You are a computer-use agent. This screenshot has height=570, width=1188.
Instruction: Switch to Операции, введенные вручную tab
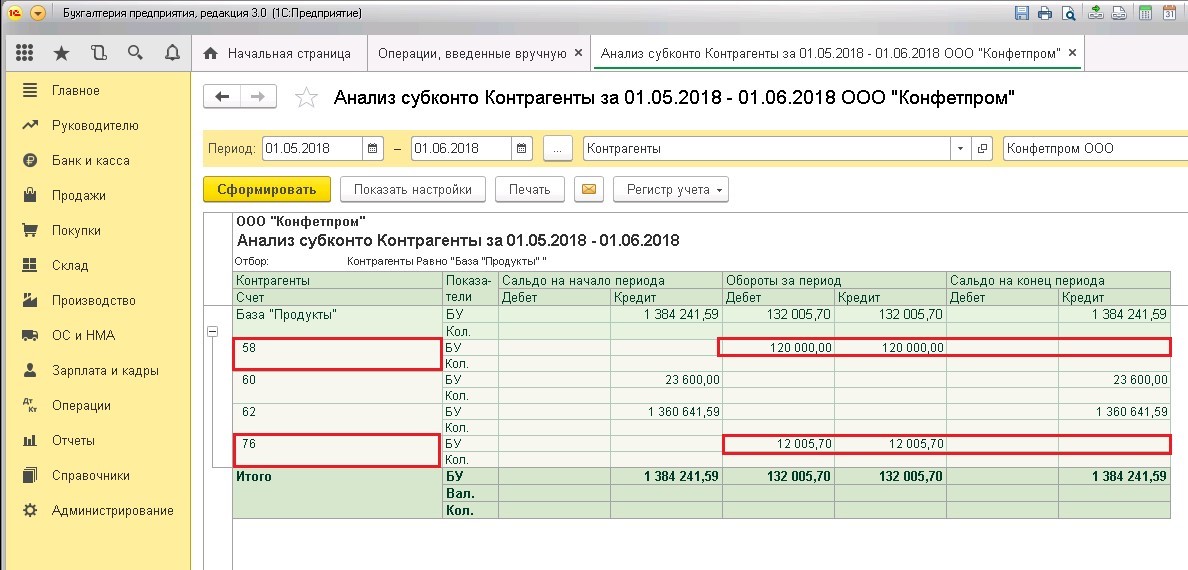pos(472,53)
